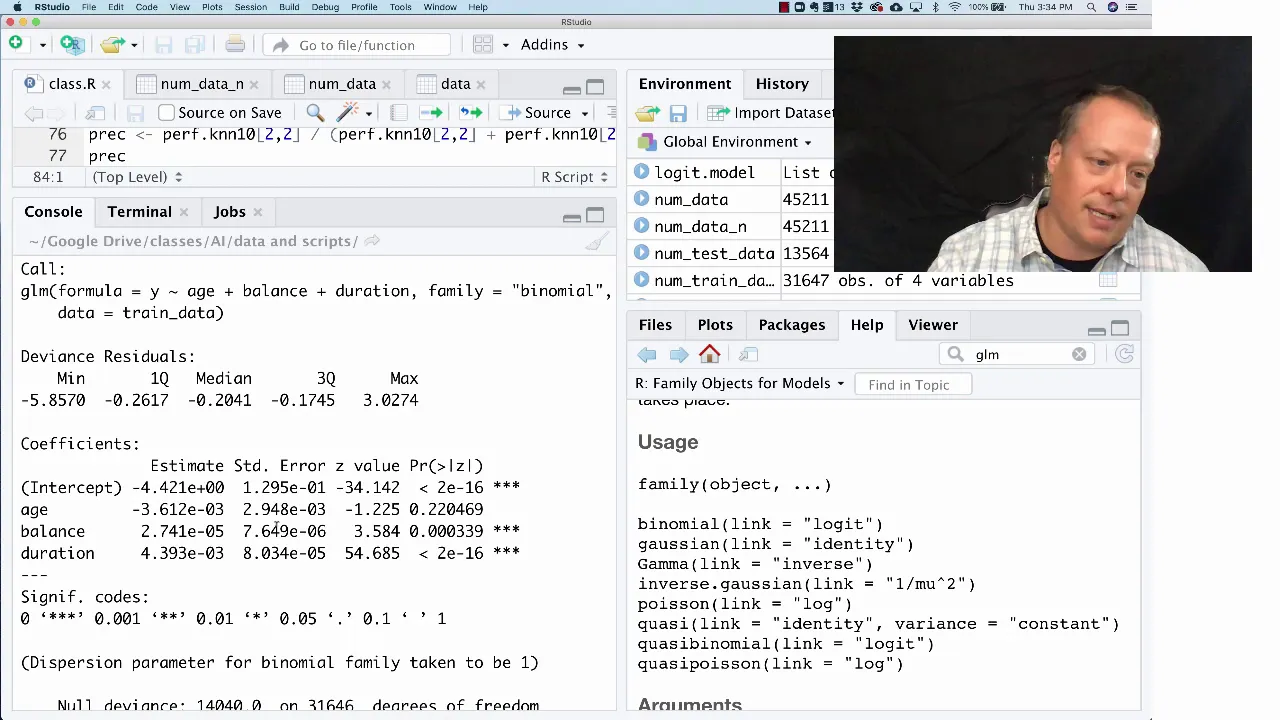Close the class.R tab
The height and width of the screenshot is (720, 1280).
(x=105, y=85)
